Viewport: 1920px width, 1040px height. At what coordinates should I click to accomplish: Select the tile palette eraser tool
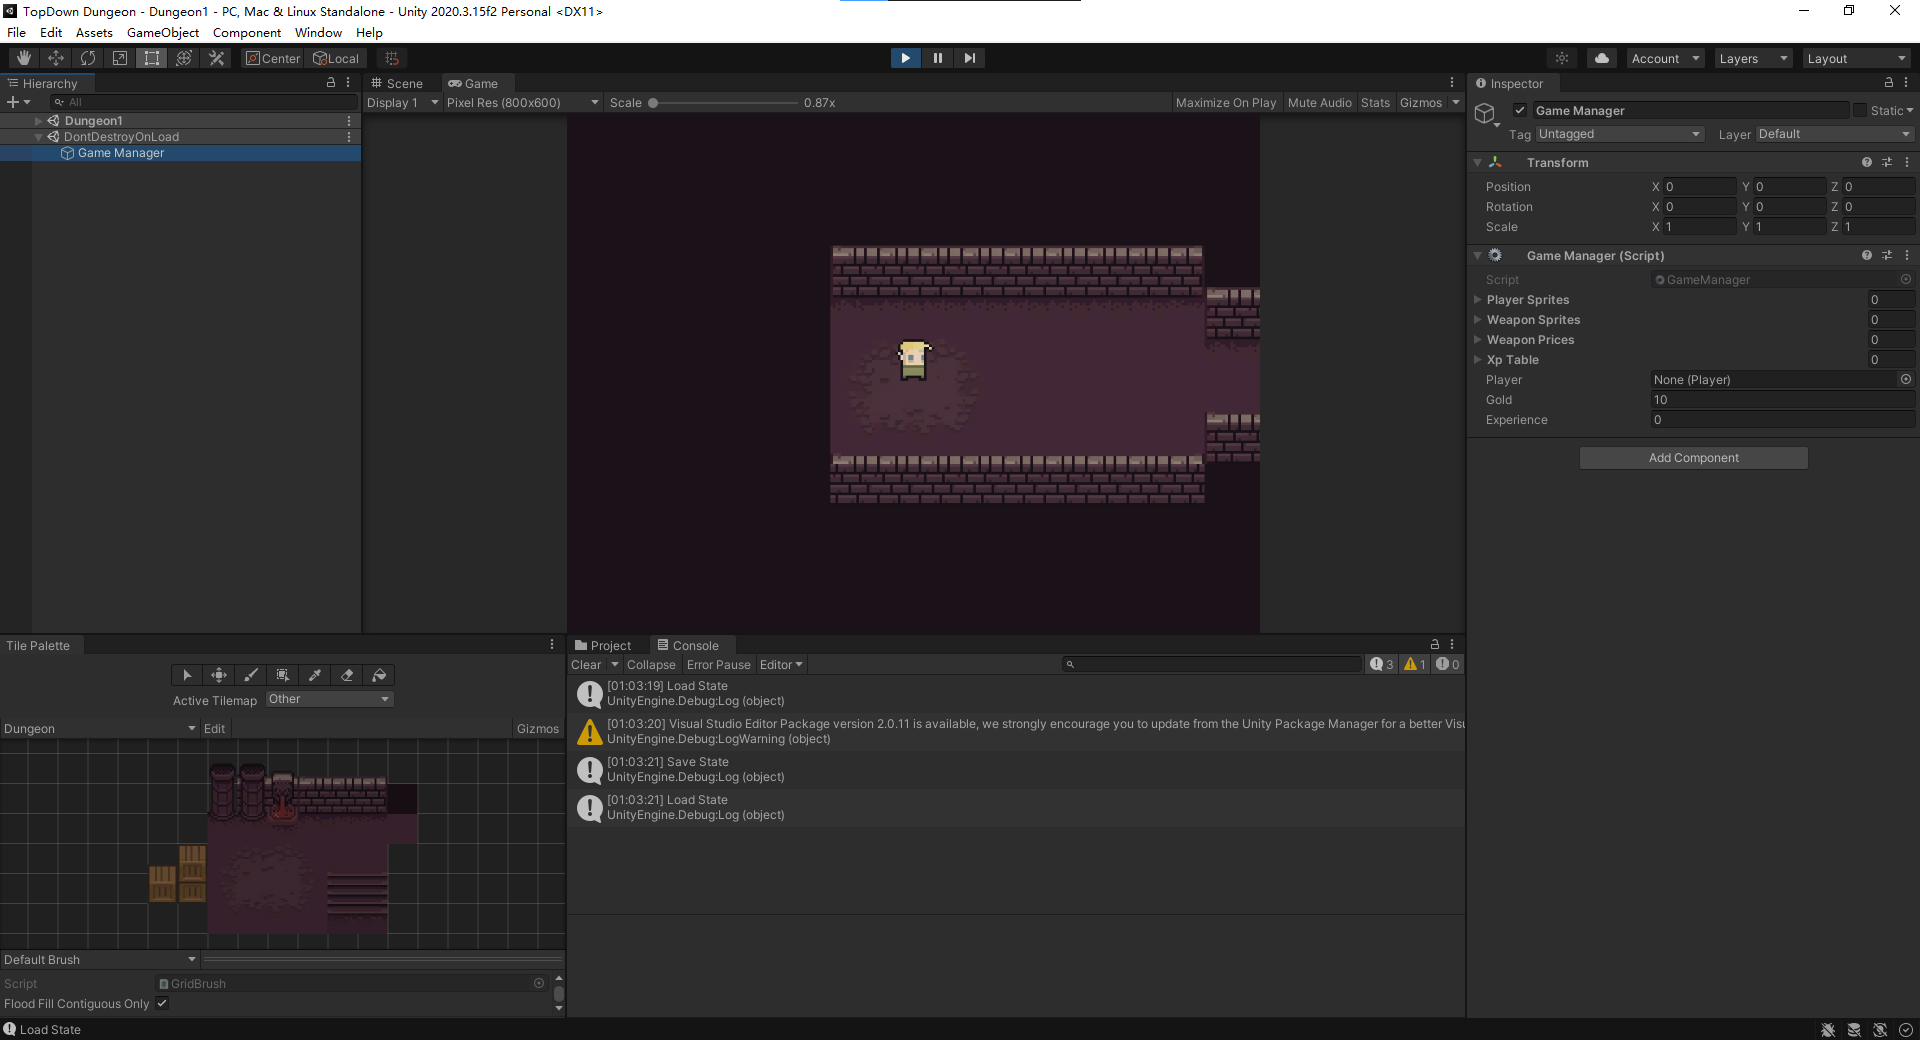347,675
